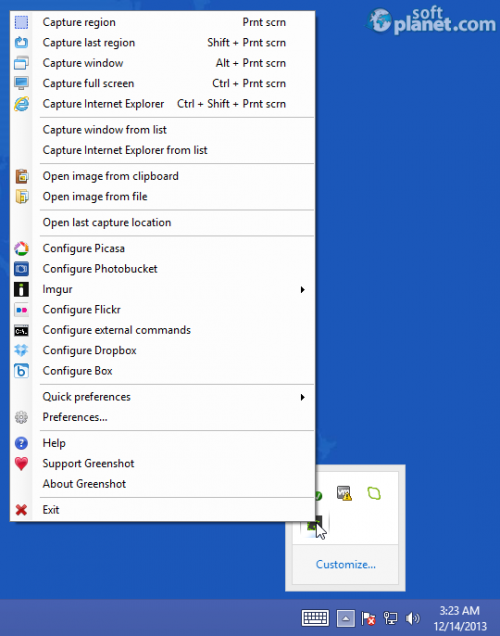This screenshot has width=500, height=636.
Task: Click the warning-badge tray icon in overflow panel
Action: point(344,493)
